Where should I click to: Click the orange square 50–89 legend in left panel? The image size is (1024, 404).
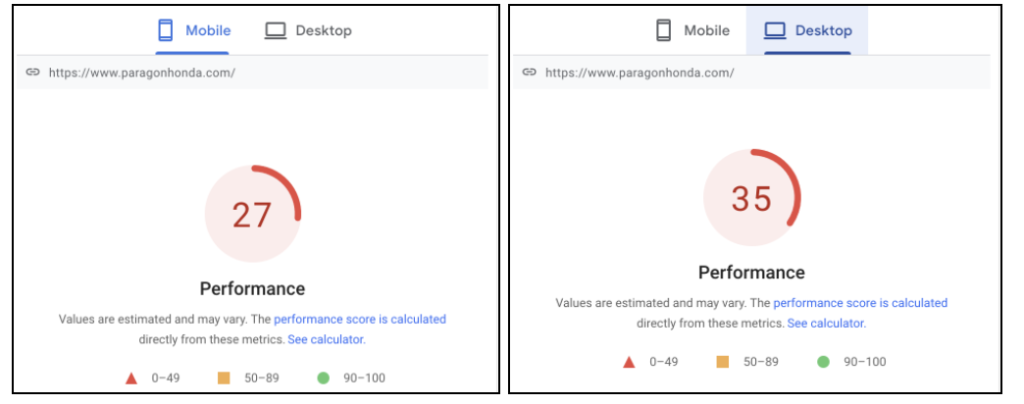pos(224,378)
